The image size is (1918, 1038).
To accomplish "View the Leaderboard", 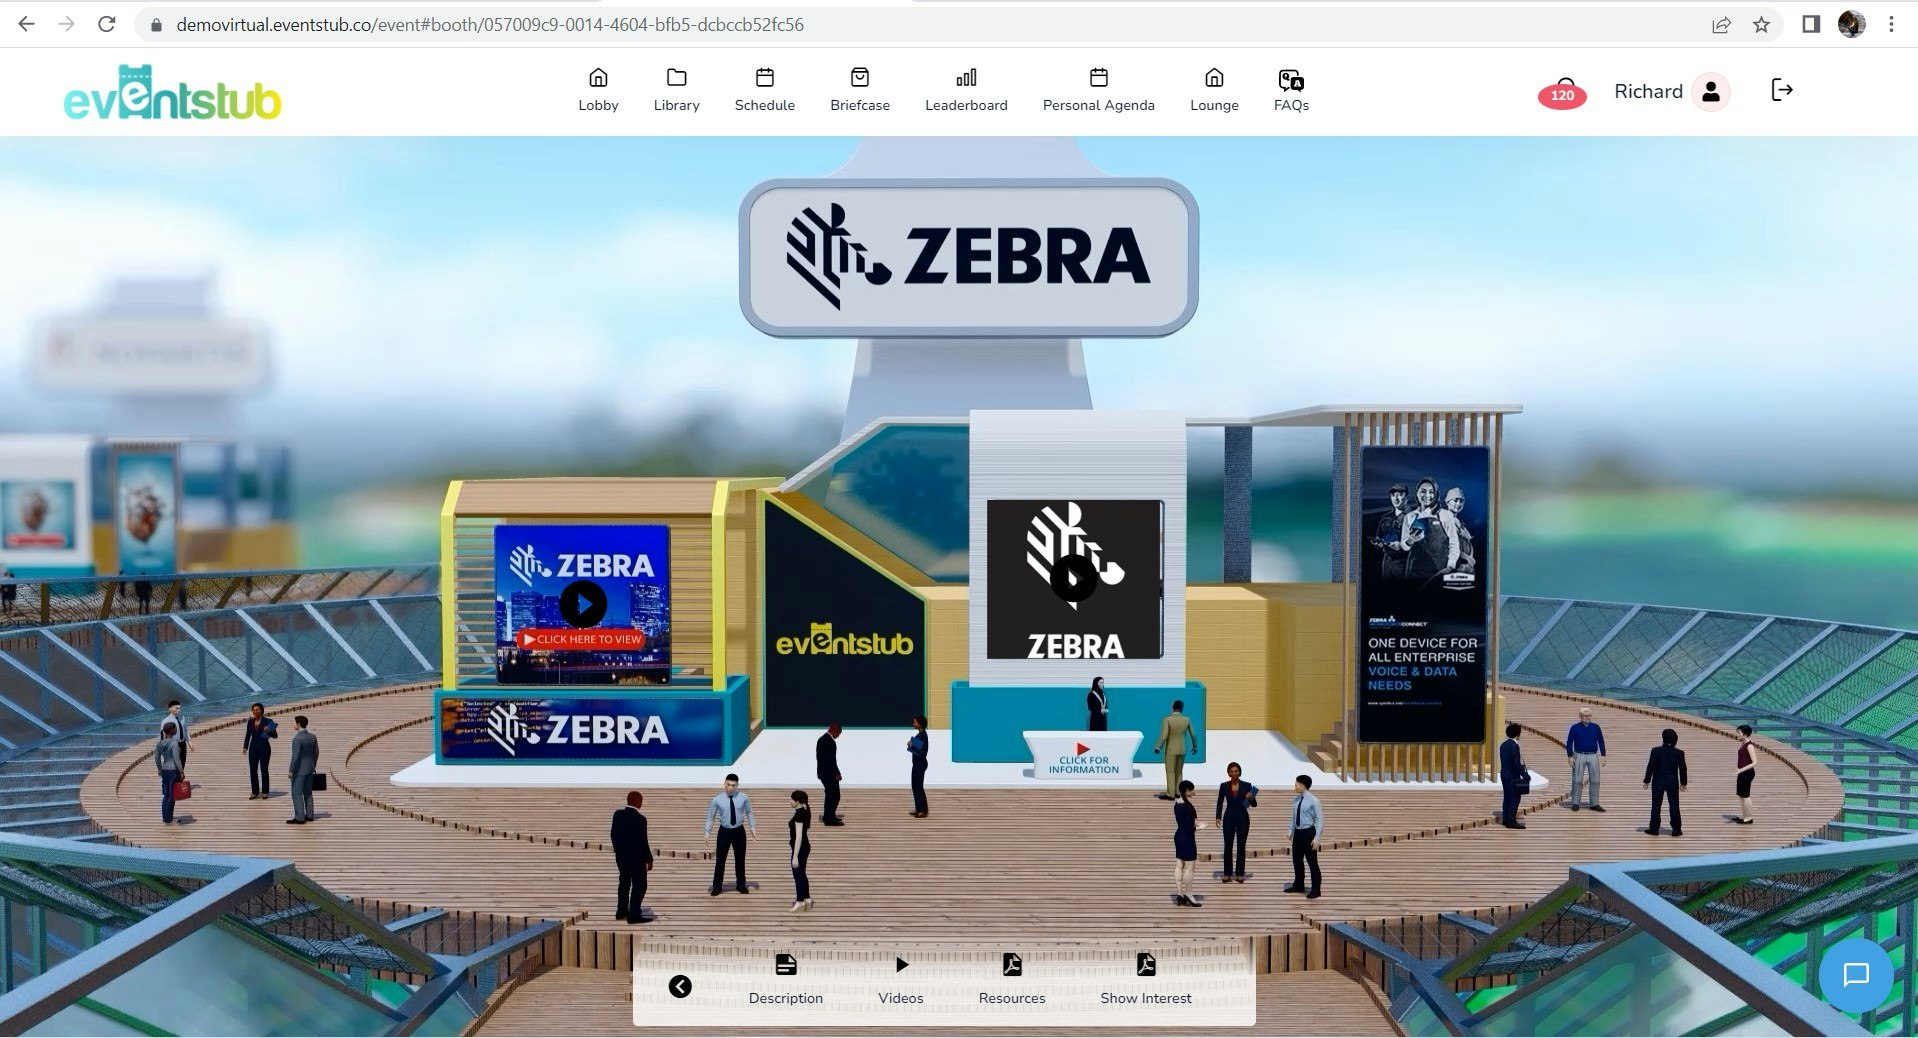I will point(966,90).
